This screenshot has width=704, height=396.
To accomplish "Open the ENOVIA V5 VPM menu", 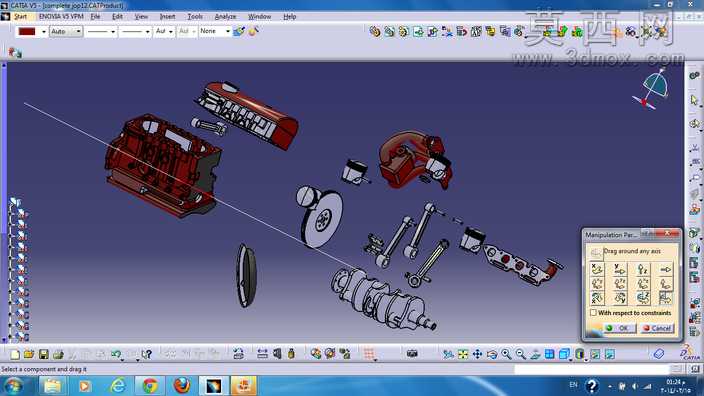I will click(61, 17).
